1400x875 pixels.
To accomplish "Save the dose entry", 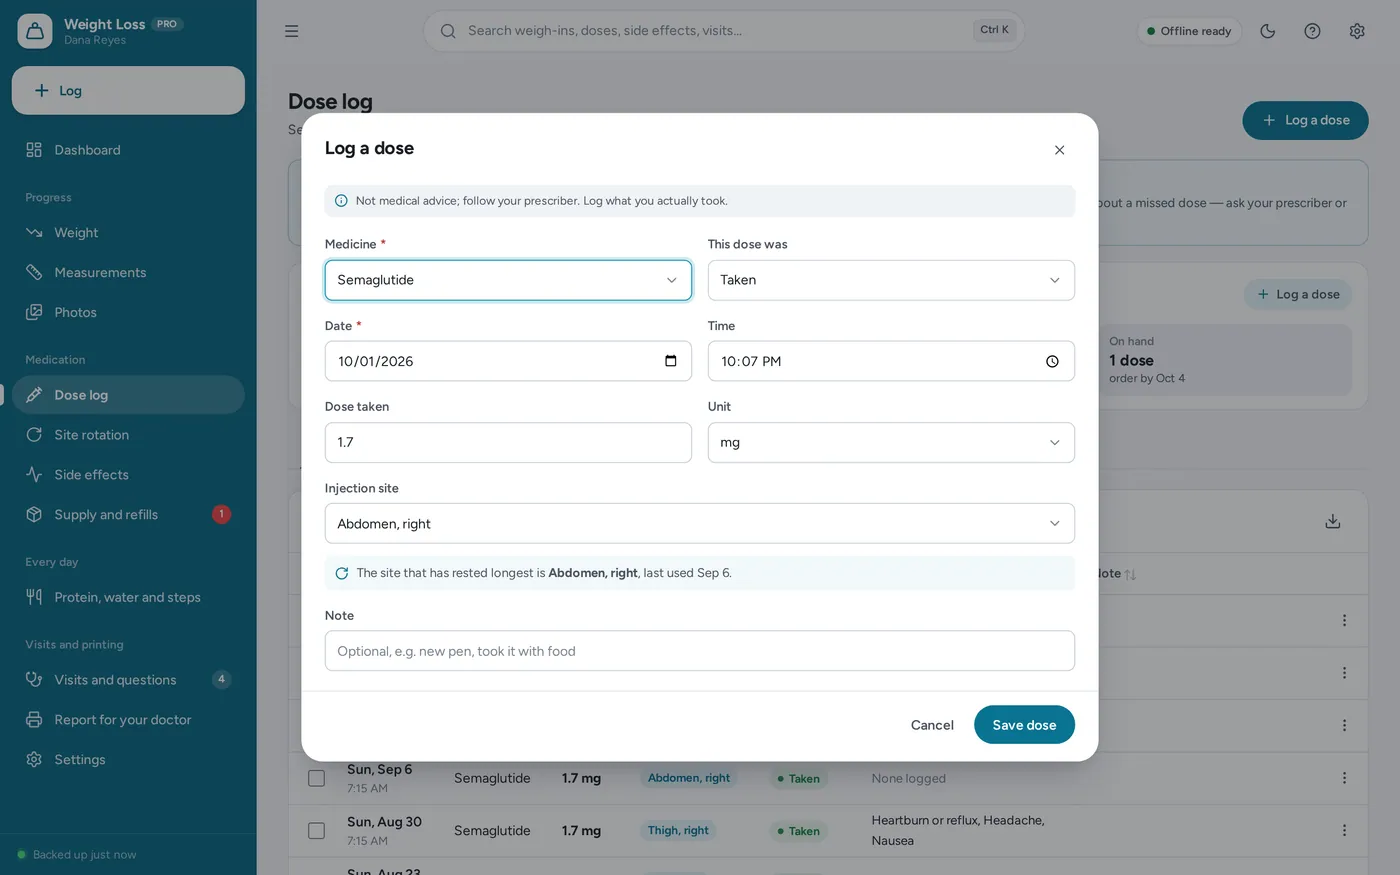I will point(1024,725).
